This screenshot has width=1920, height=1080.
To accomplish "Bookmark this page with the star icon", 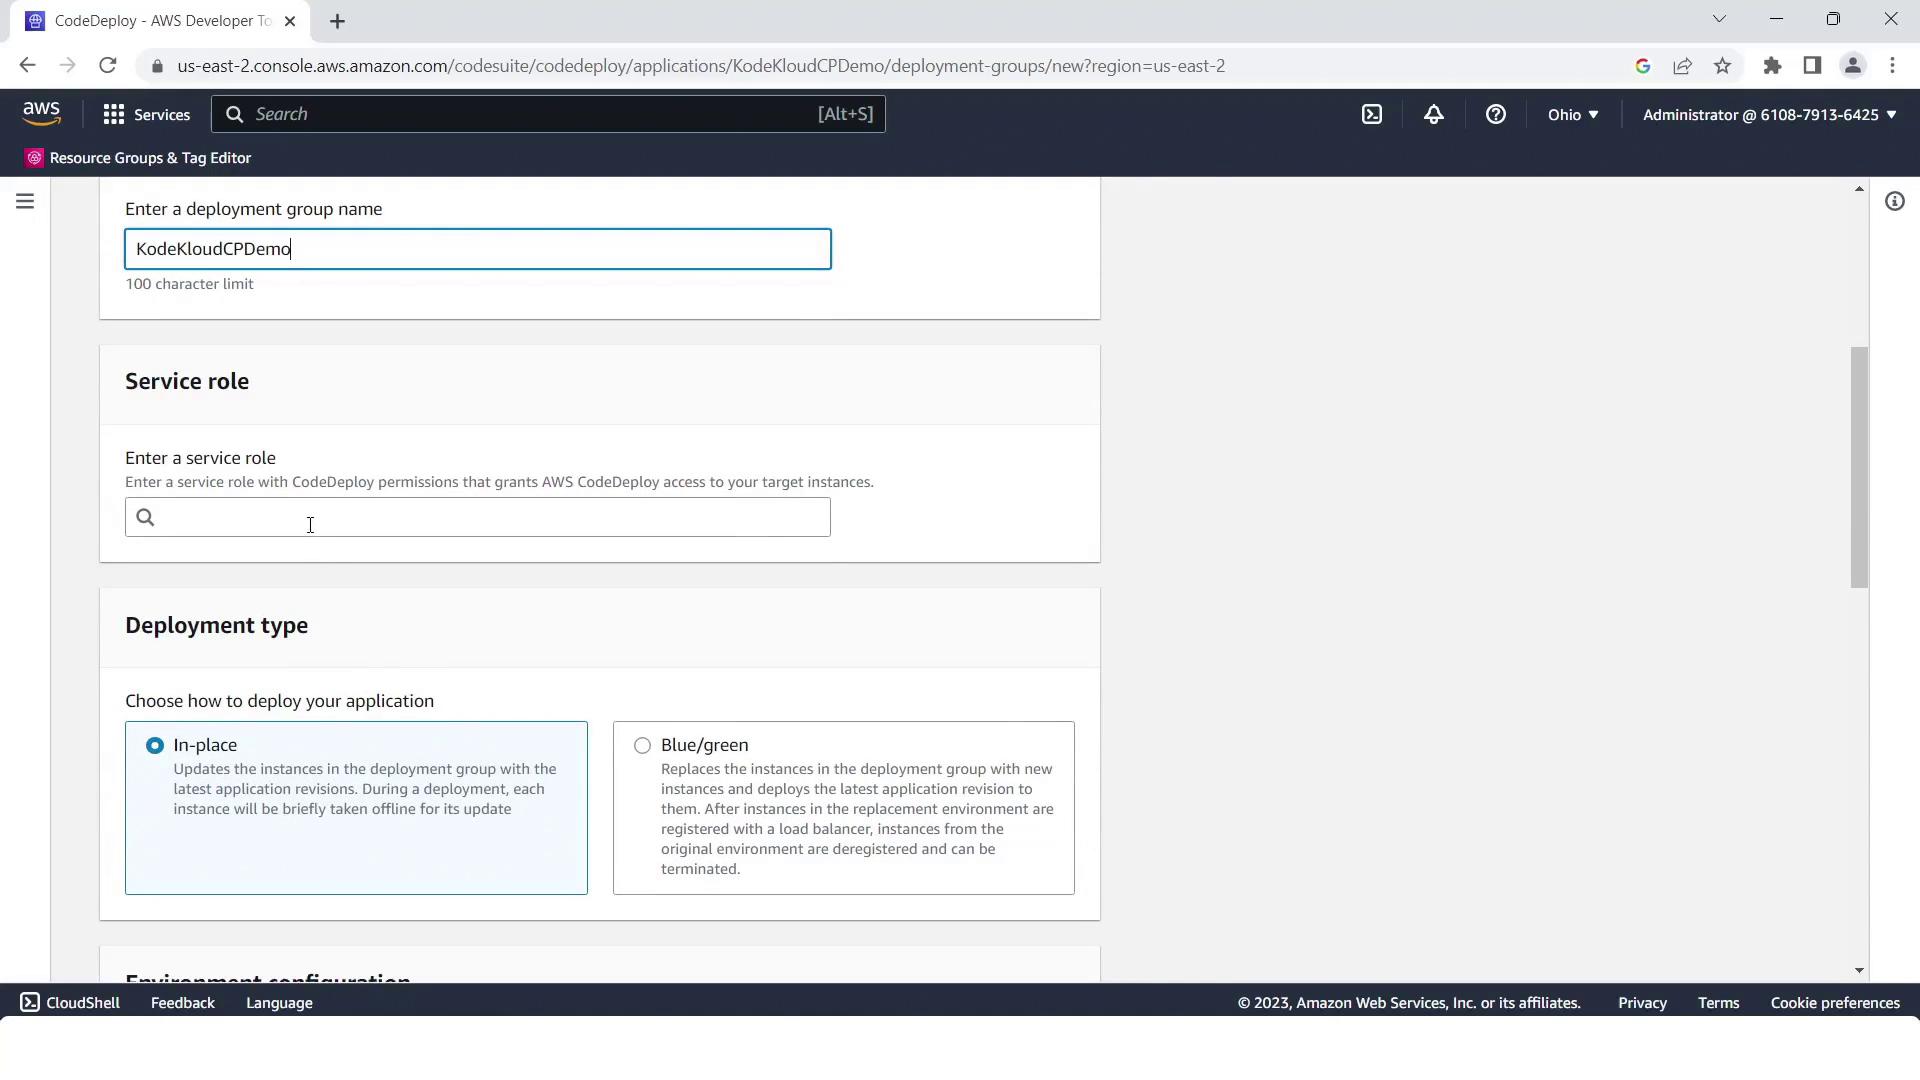I will click(1722, 66).
